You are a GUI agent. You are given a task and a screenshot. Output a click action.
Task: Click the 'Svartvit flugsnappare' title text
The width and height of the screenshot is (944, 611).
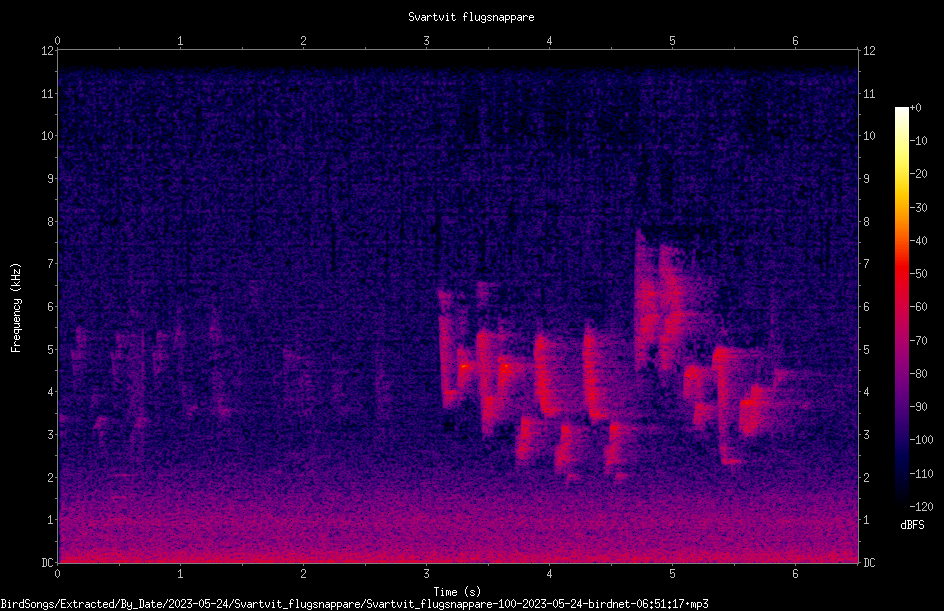[471, 17]
